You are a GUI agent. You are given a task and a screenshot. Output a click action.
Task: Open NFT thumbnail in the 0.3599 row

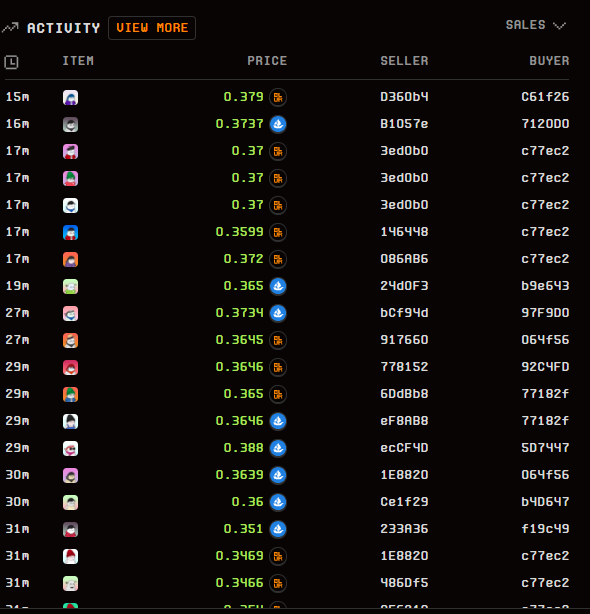coord(70,232)
